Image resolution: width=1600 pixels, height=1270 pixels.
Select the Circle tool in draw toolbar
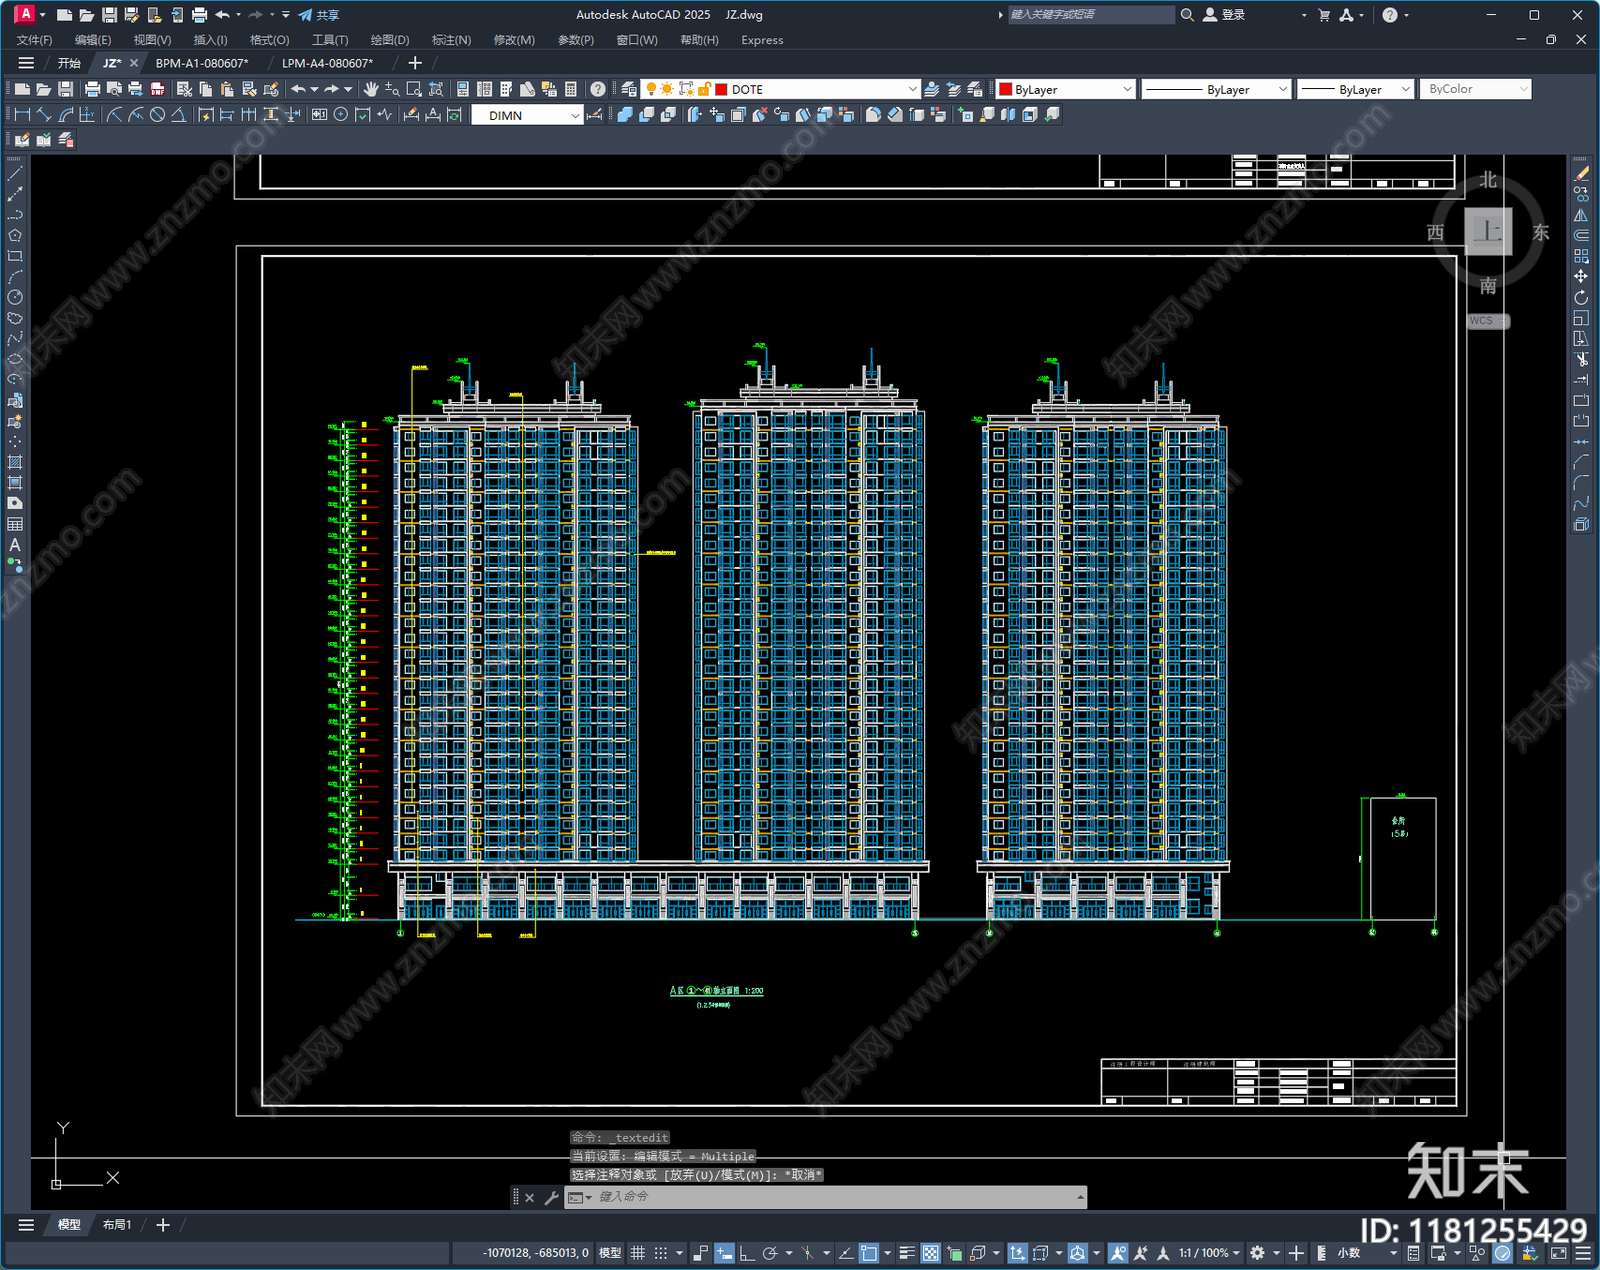click(15, 297)
